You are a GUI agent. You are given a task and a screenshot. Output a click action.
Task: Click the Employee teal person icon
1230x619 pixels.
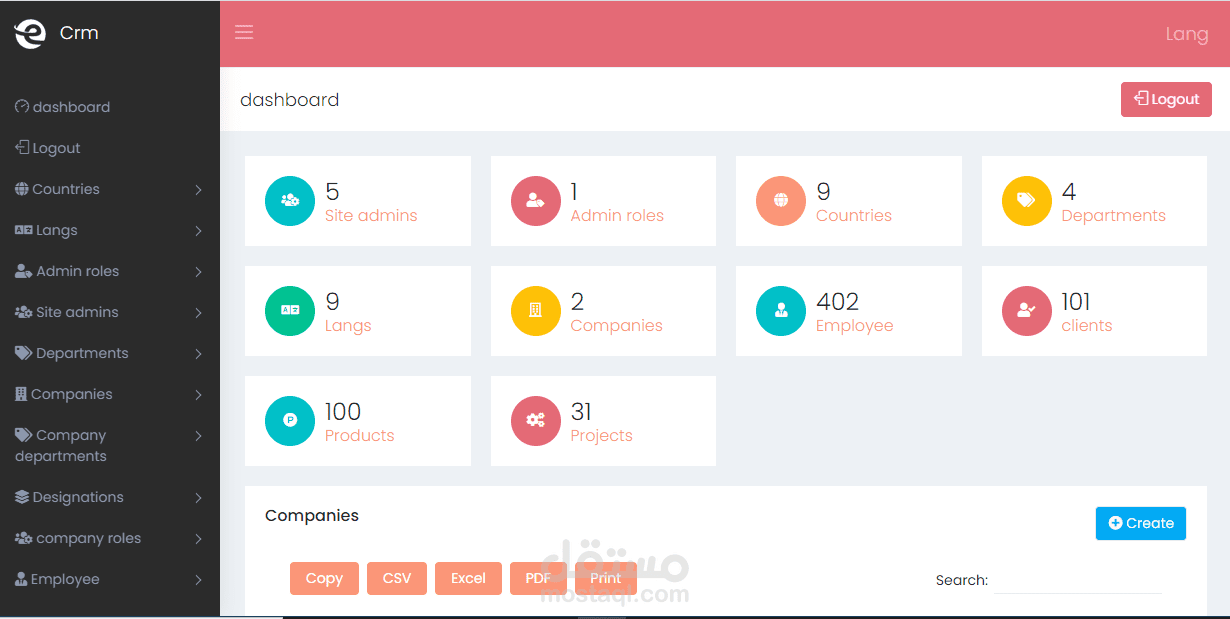(780, 311)
